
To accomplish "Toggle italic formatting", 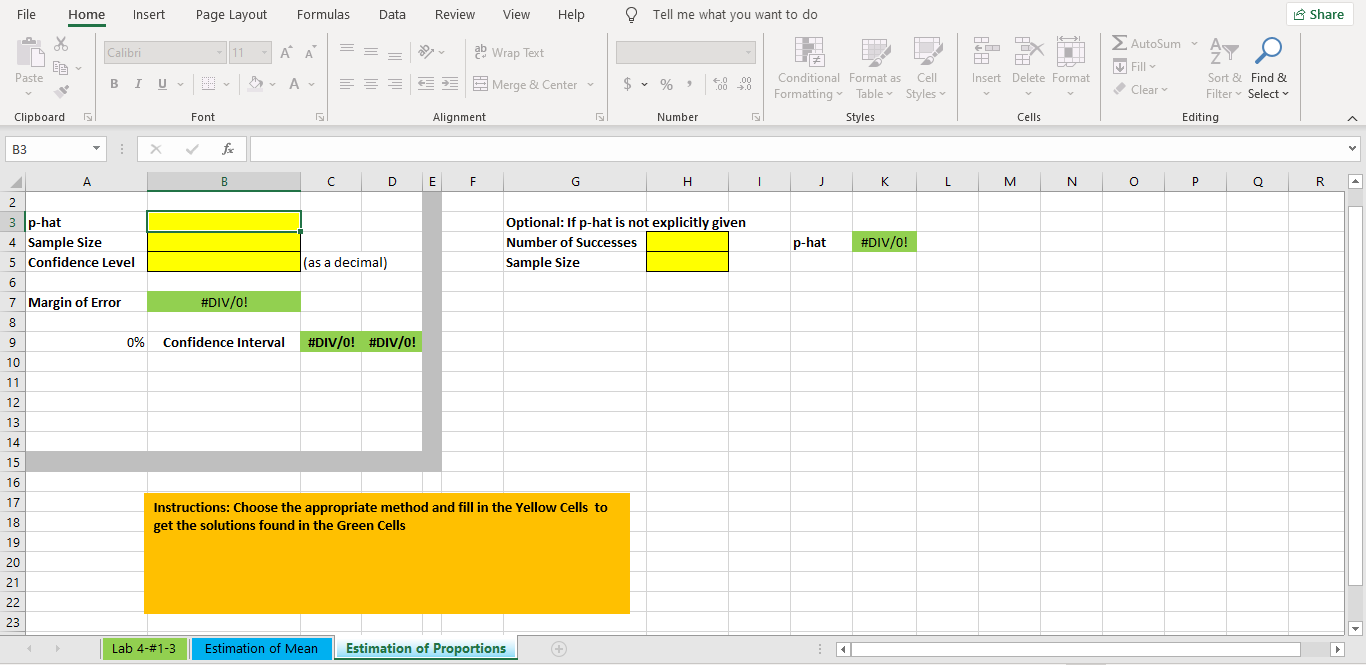I will pyautogui.click(x=137, y=84).
